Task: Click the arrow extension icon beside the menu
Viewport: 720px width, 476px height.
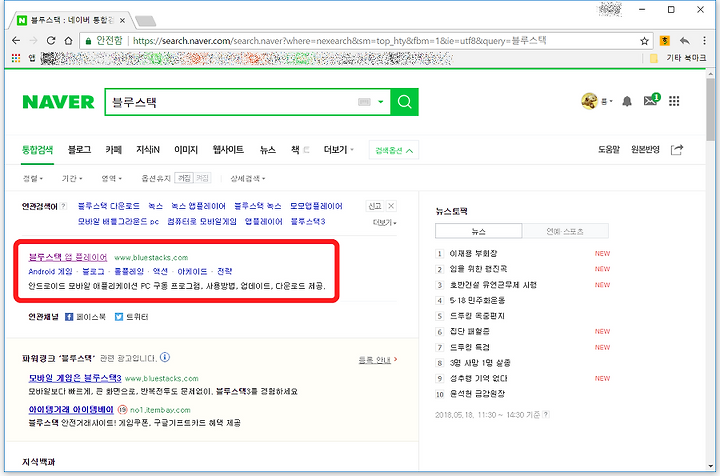Action: click(x=685, y=41)
